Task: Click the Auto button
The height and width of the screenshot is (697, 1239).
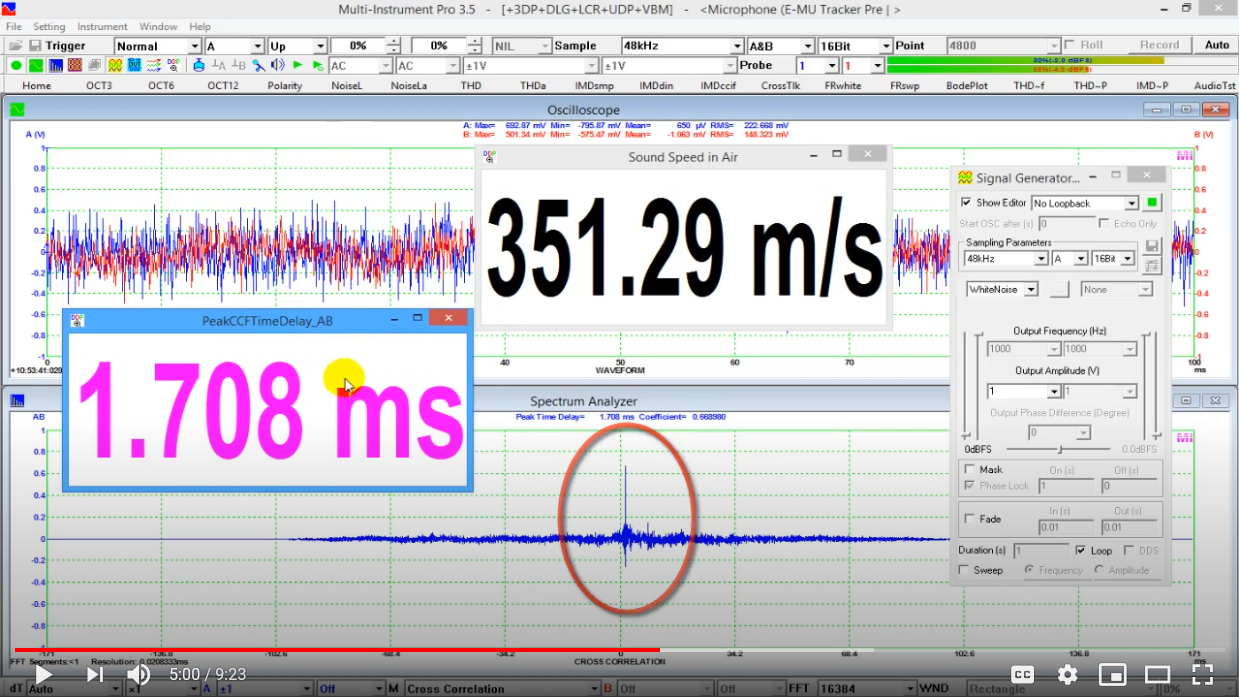Action: tap(1217, 45)
